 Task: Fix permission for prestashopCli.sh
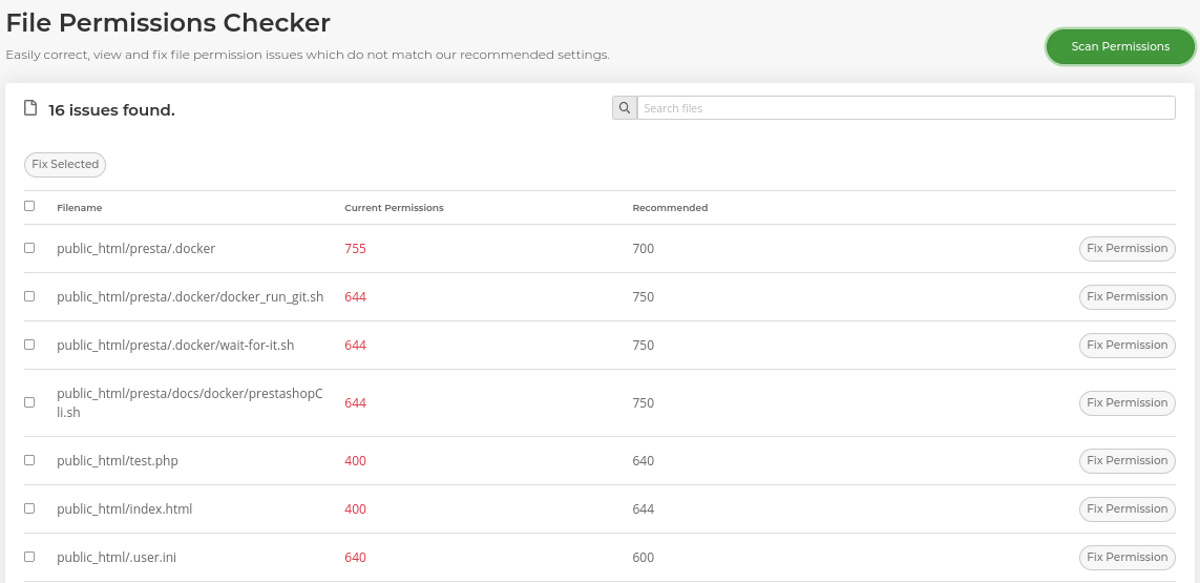click(x=1127, y=403)
